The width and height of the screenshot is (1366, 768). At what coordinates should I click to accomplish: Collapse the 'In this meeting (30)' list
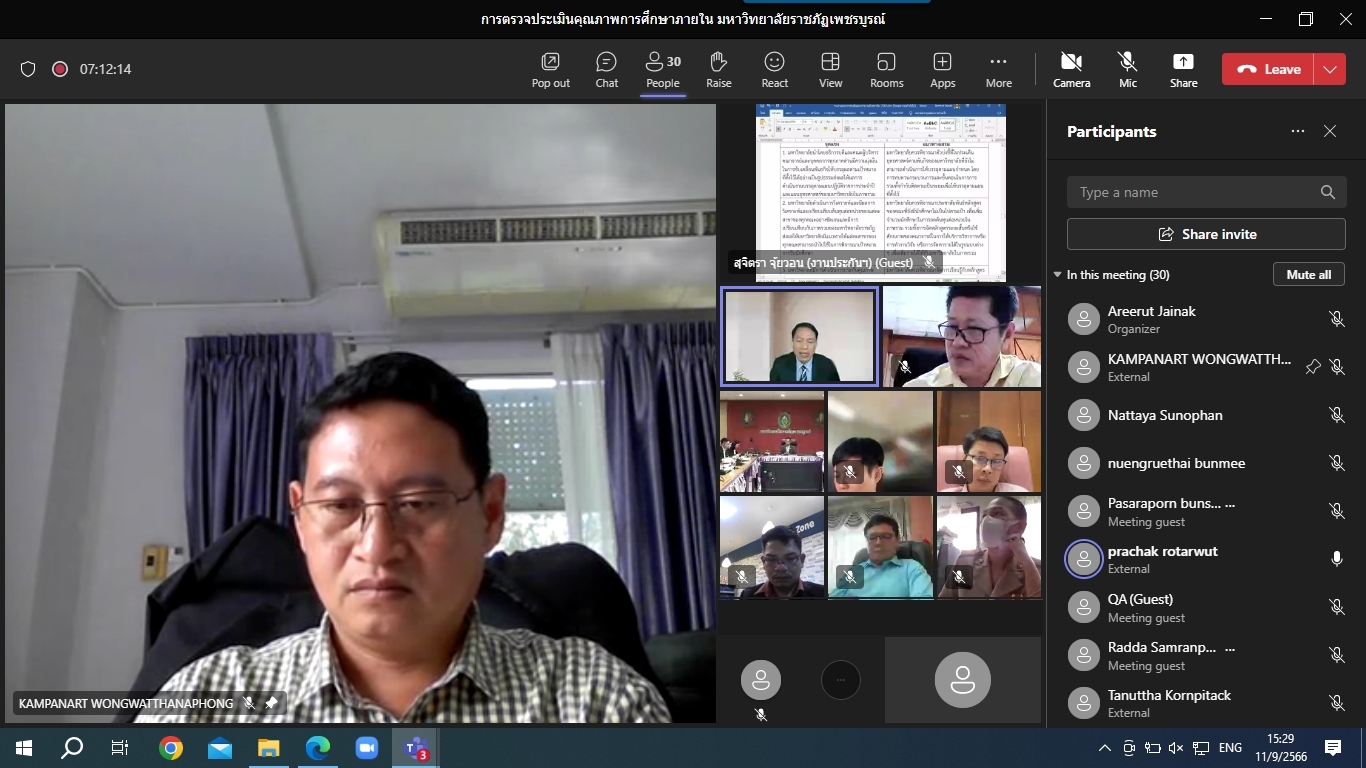1058,275
